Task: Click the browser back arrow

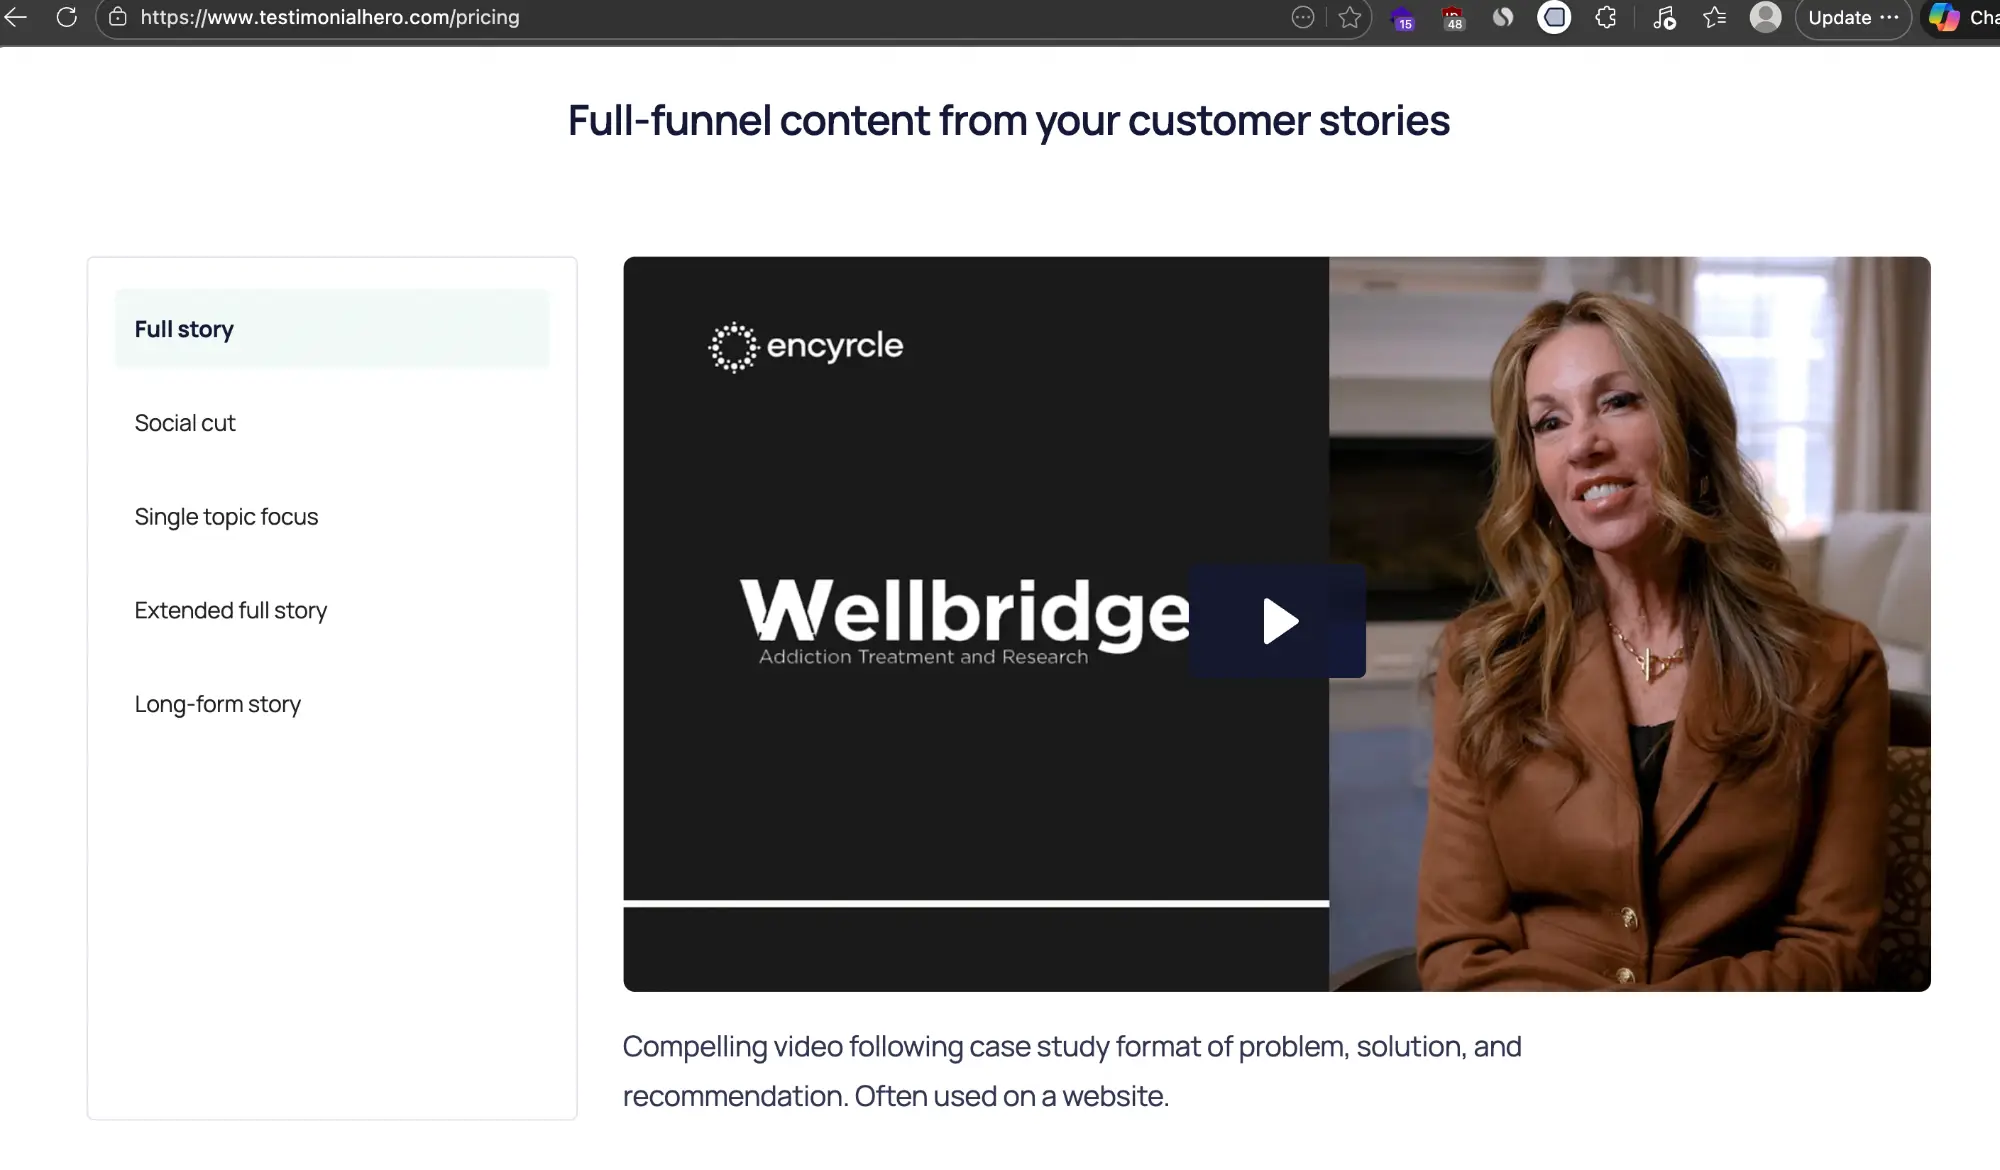Action: (x=15, y=17)
